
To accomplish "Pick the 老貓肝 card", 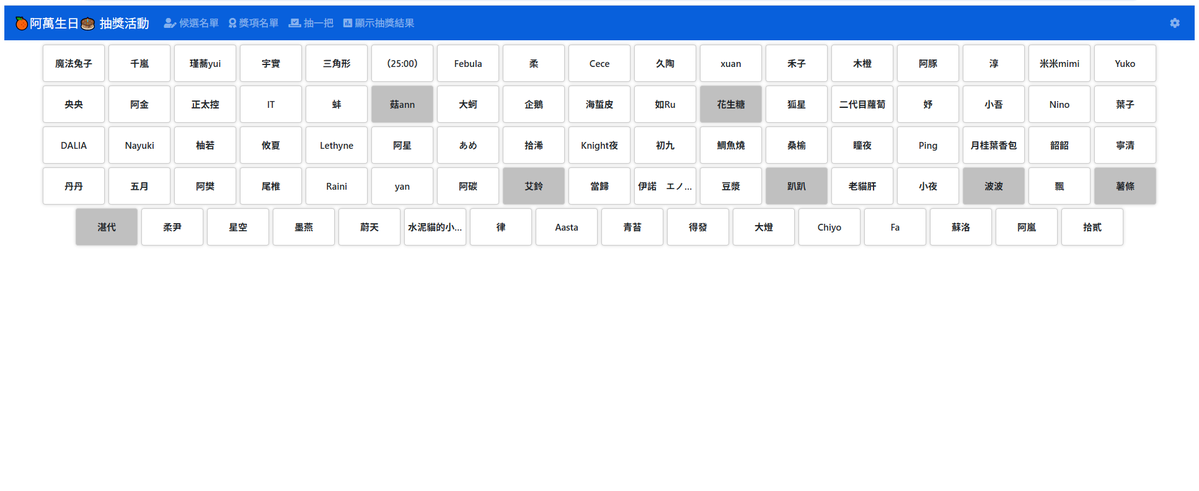I will [x=863, y=187].
